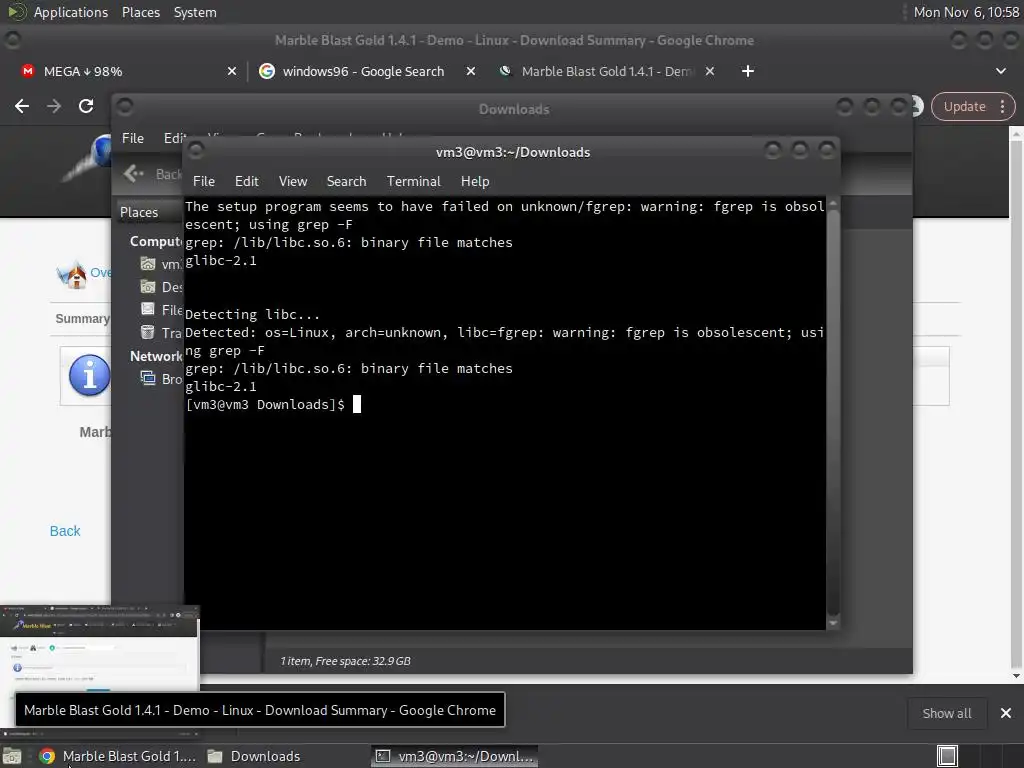Click the Google favicon in second tab

coord(266,71)
